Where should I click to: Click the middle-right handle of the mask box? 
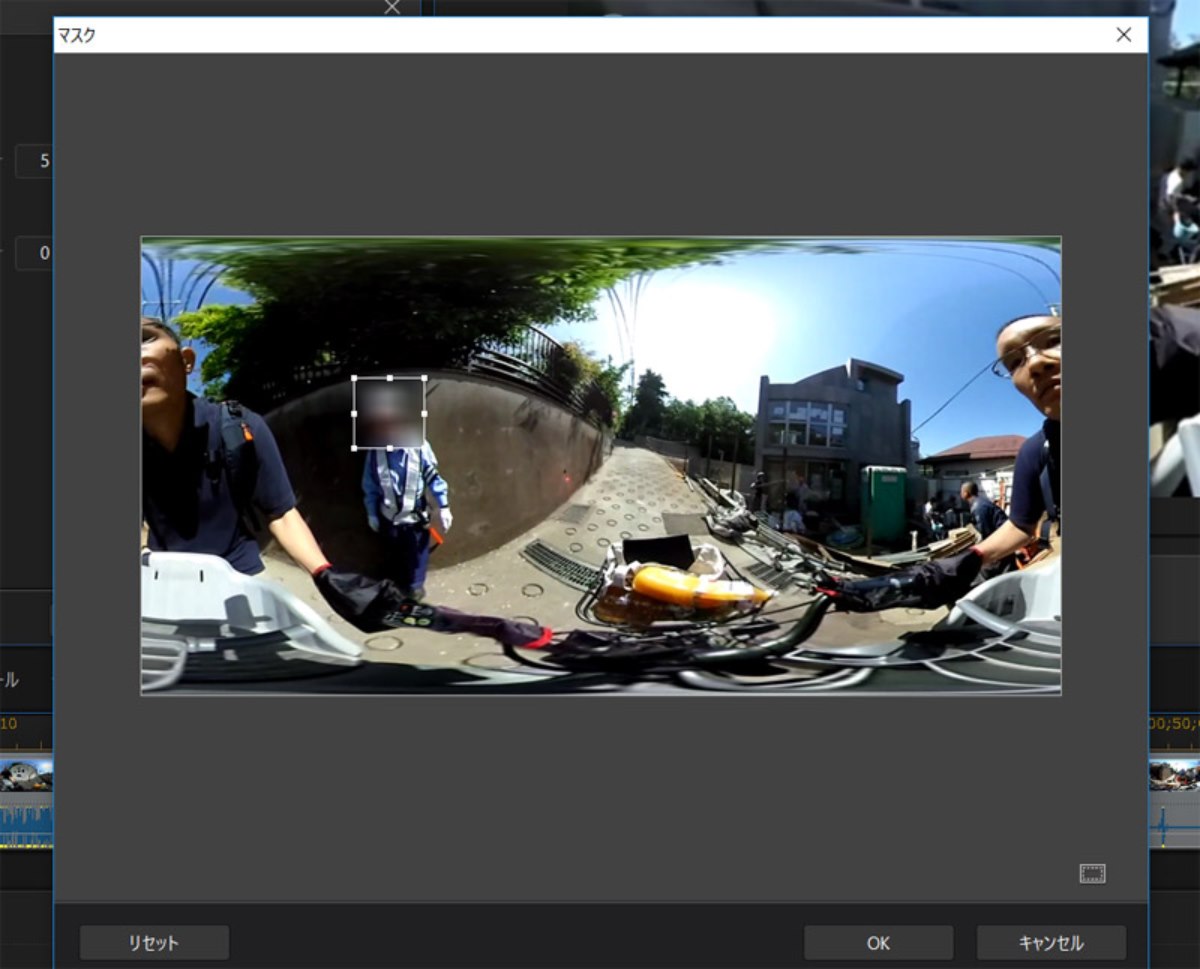pyautogui.click(x=424, y=413)
